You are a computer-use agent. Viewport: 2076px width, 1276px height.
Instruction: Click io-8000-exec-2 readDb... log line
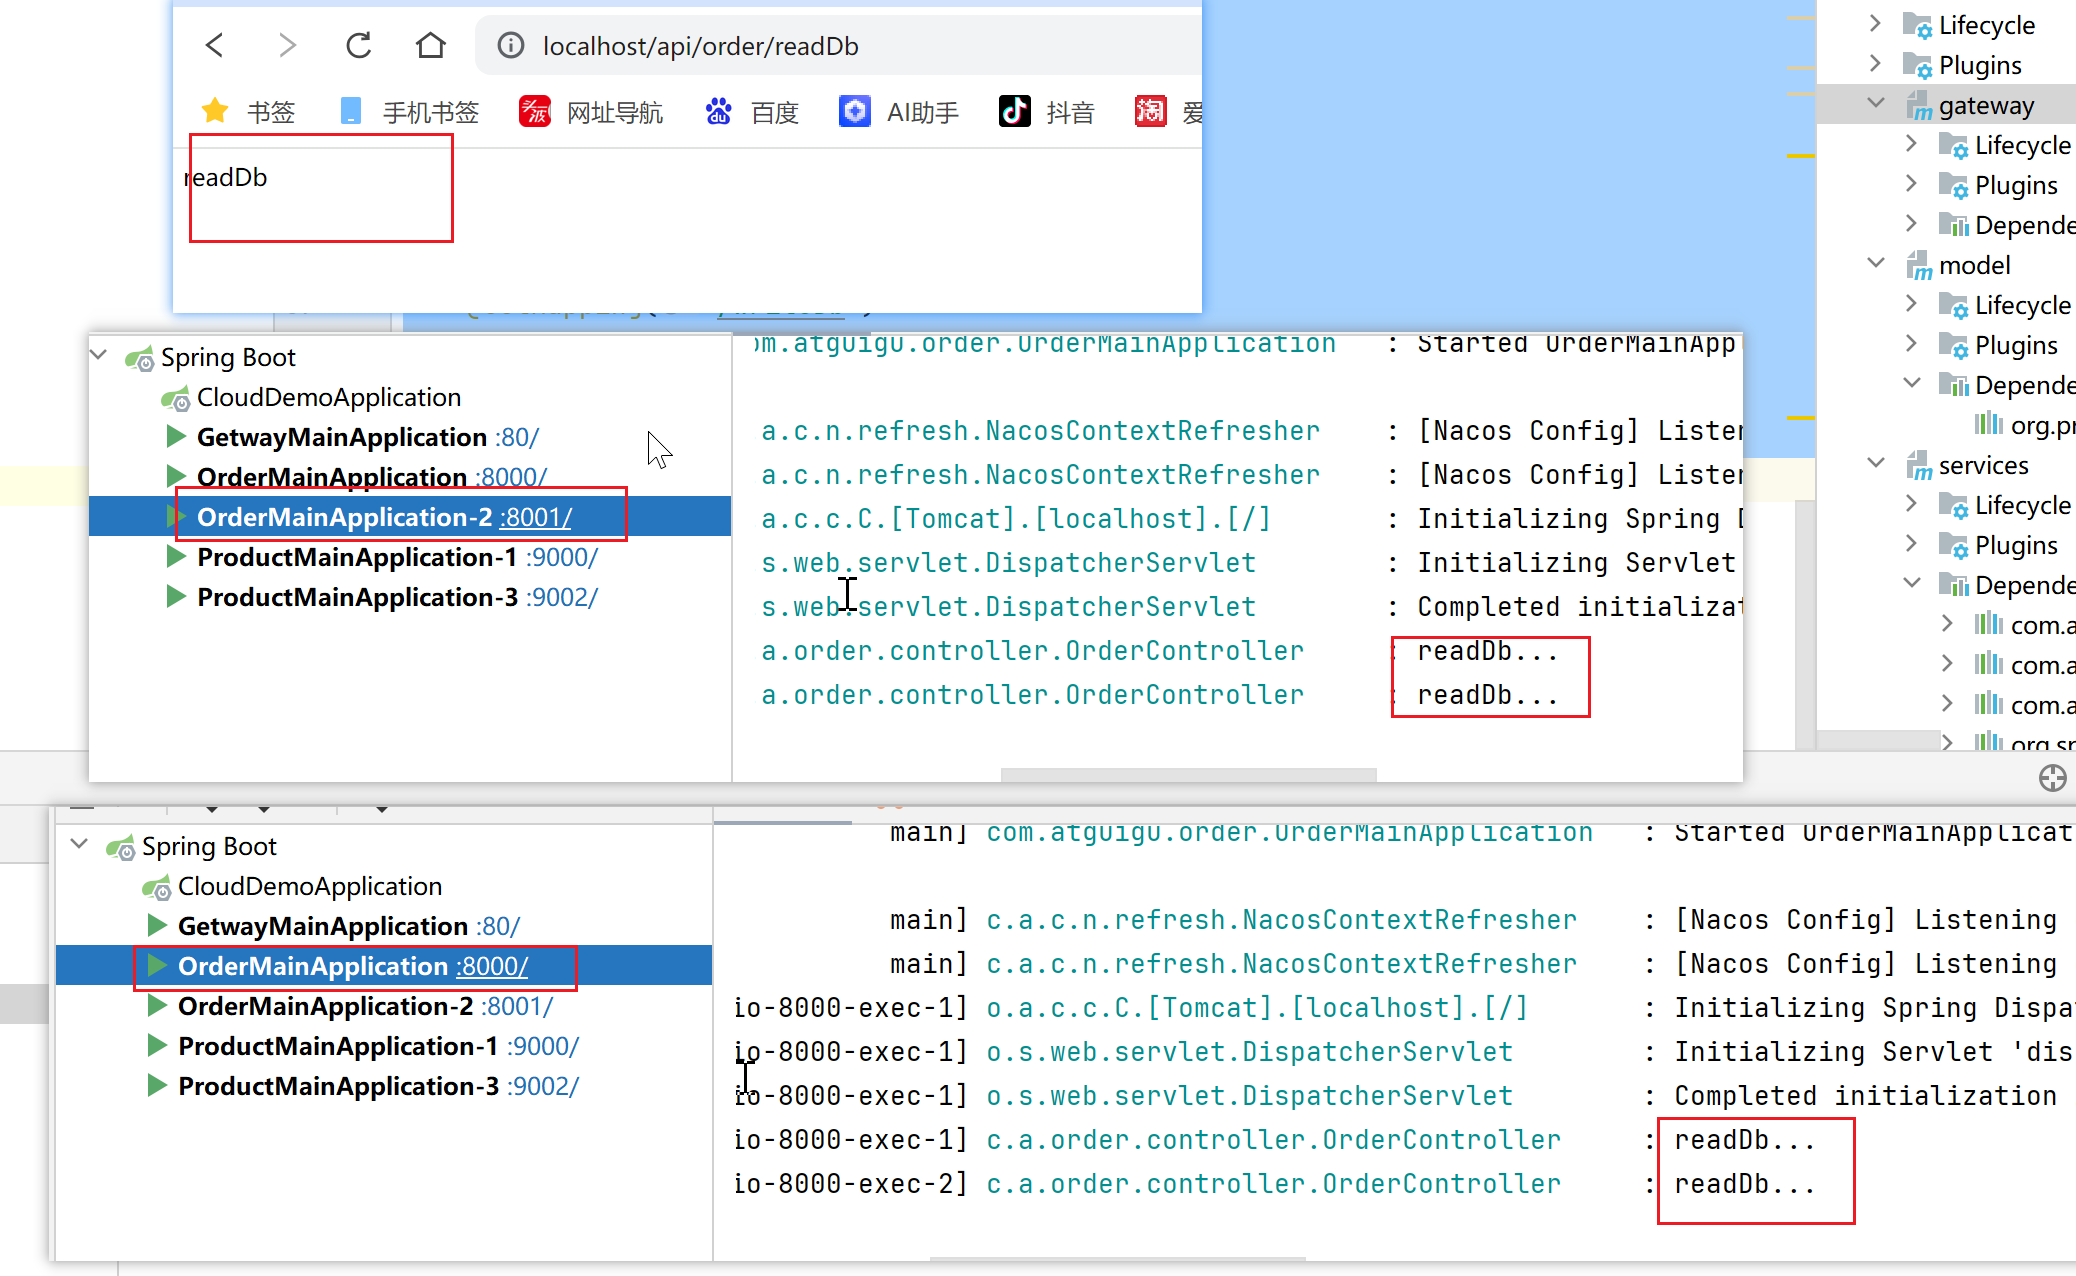pos(1274,1184)
